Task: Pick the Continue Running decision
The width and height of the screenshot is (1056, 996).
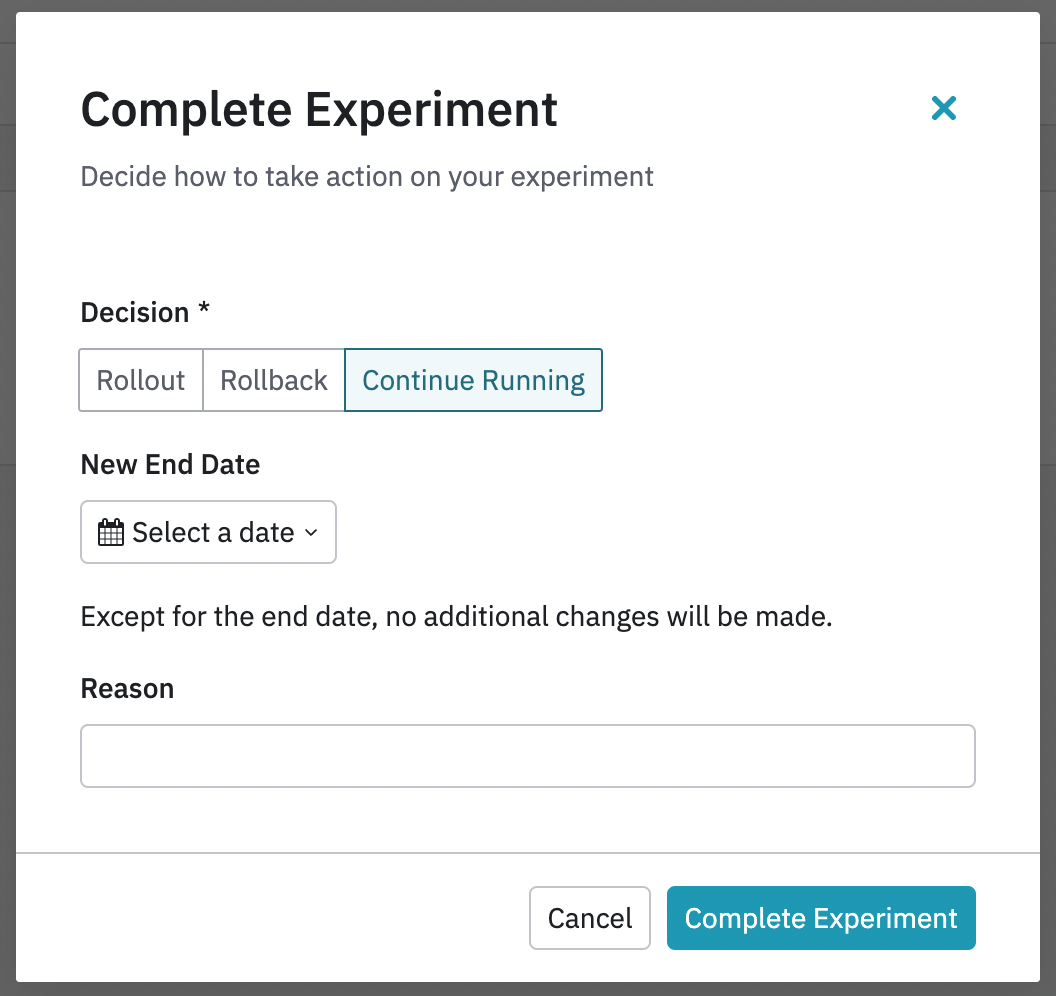Action: pos(473,380)
